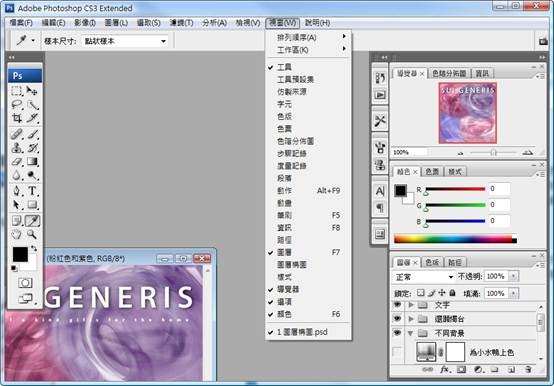Open the eyedropper tool preset picker arrow
Image resolution: width=554 pixels, height=386 pixels.
(x=33, y=41)
